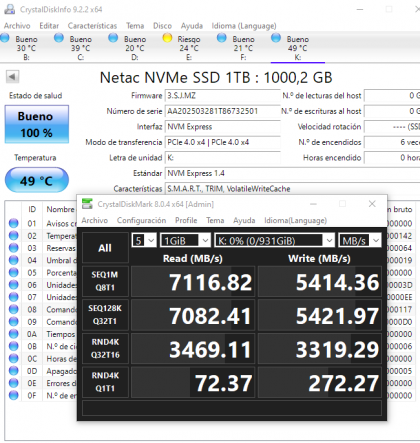The height and width of the screenshot is (443, 420).
Task: Click the CrystalDiskInfo app icon in title bar
Action: tap(9, 9)
